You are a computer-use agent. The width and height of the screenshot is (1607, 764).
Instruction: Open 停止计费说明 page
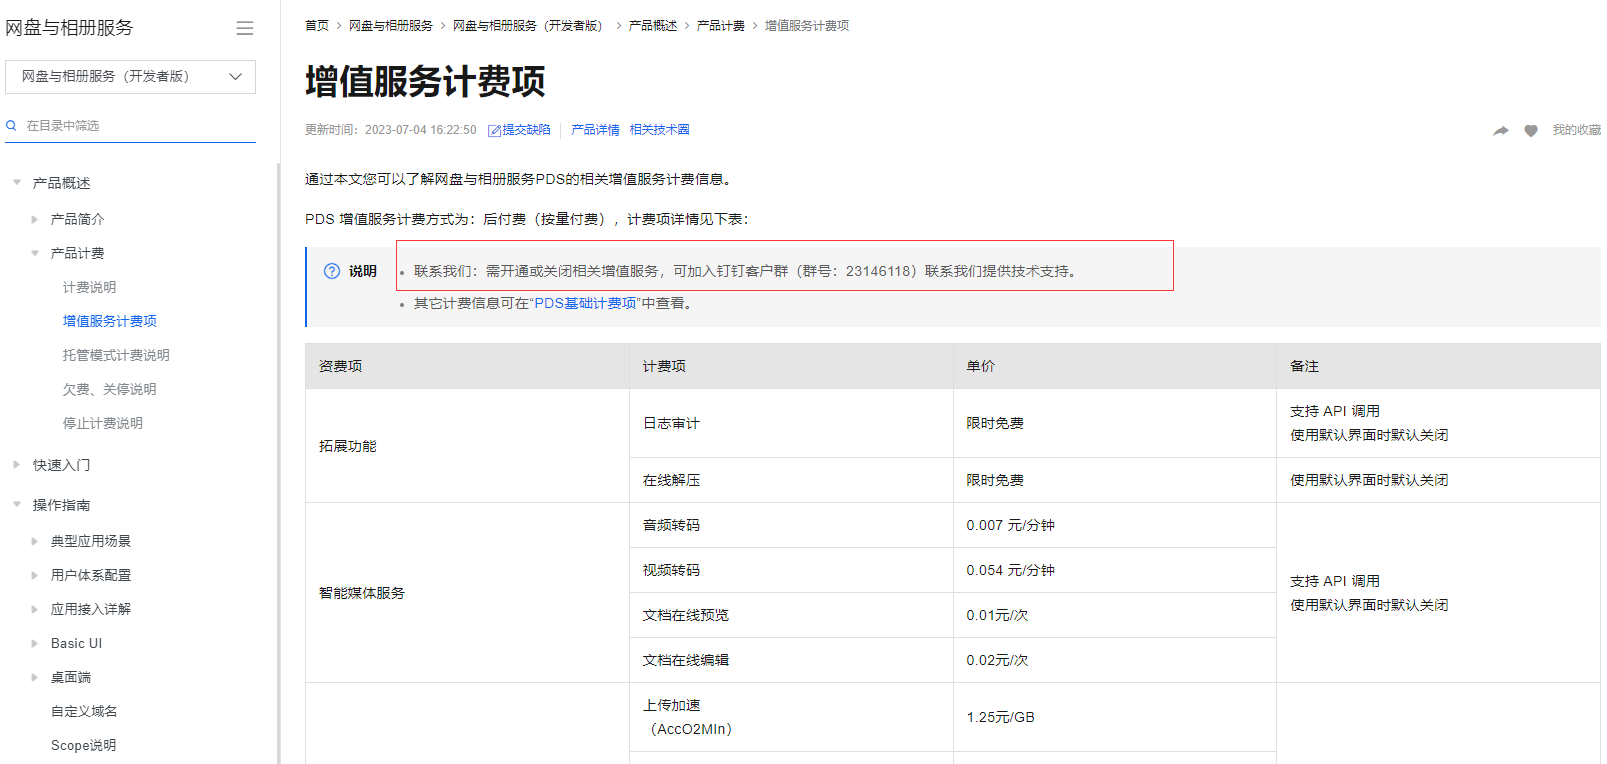102,423
